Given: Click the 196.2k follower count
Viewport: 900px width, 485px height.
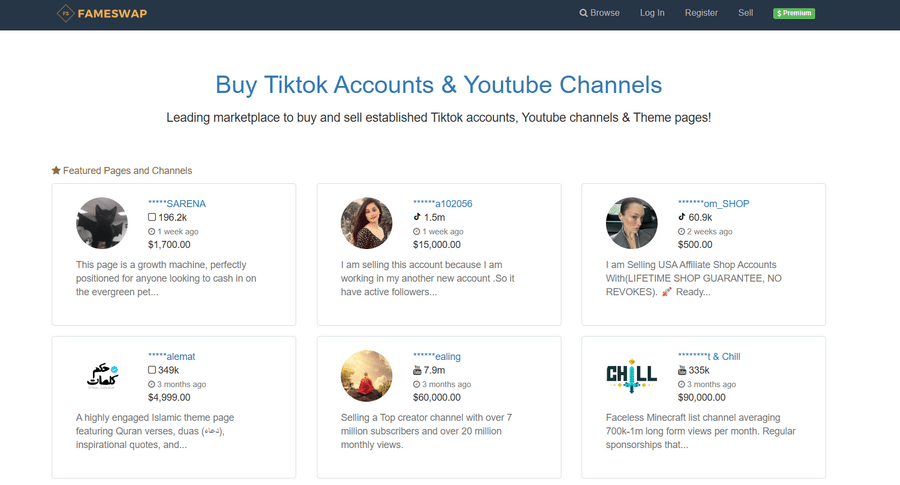Looking at the screenshot, I should point(173,218).
